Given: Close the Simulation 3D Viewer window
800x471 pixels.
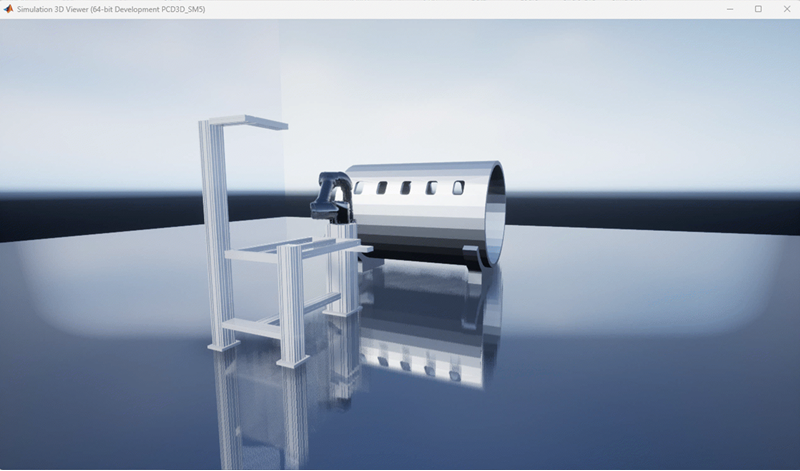Looking at the screenshot, I should click(x=786, y=9).
